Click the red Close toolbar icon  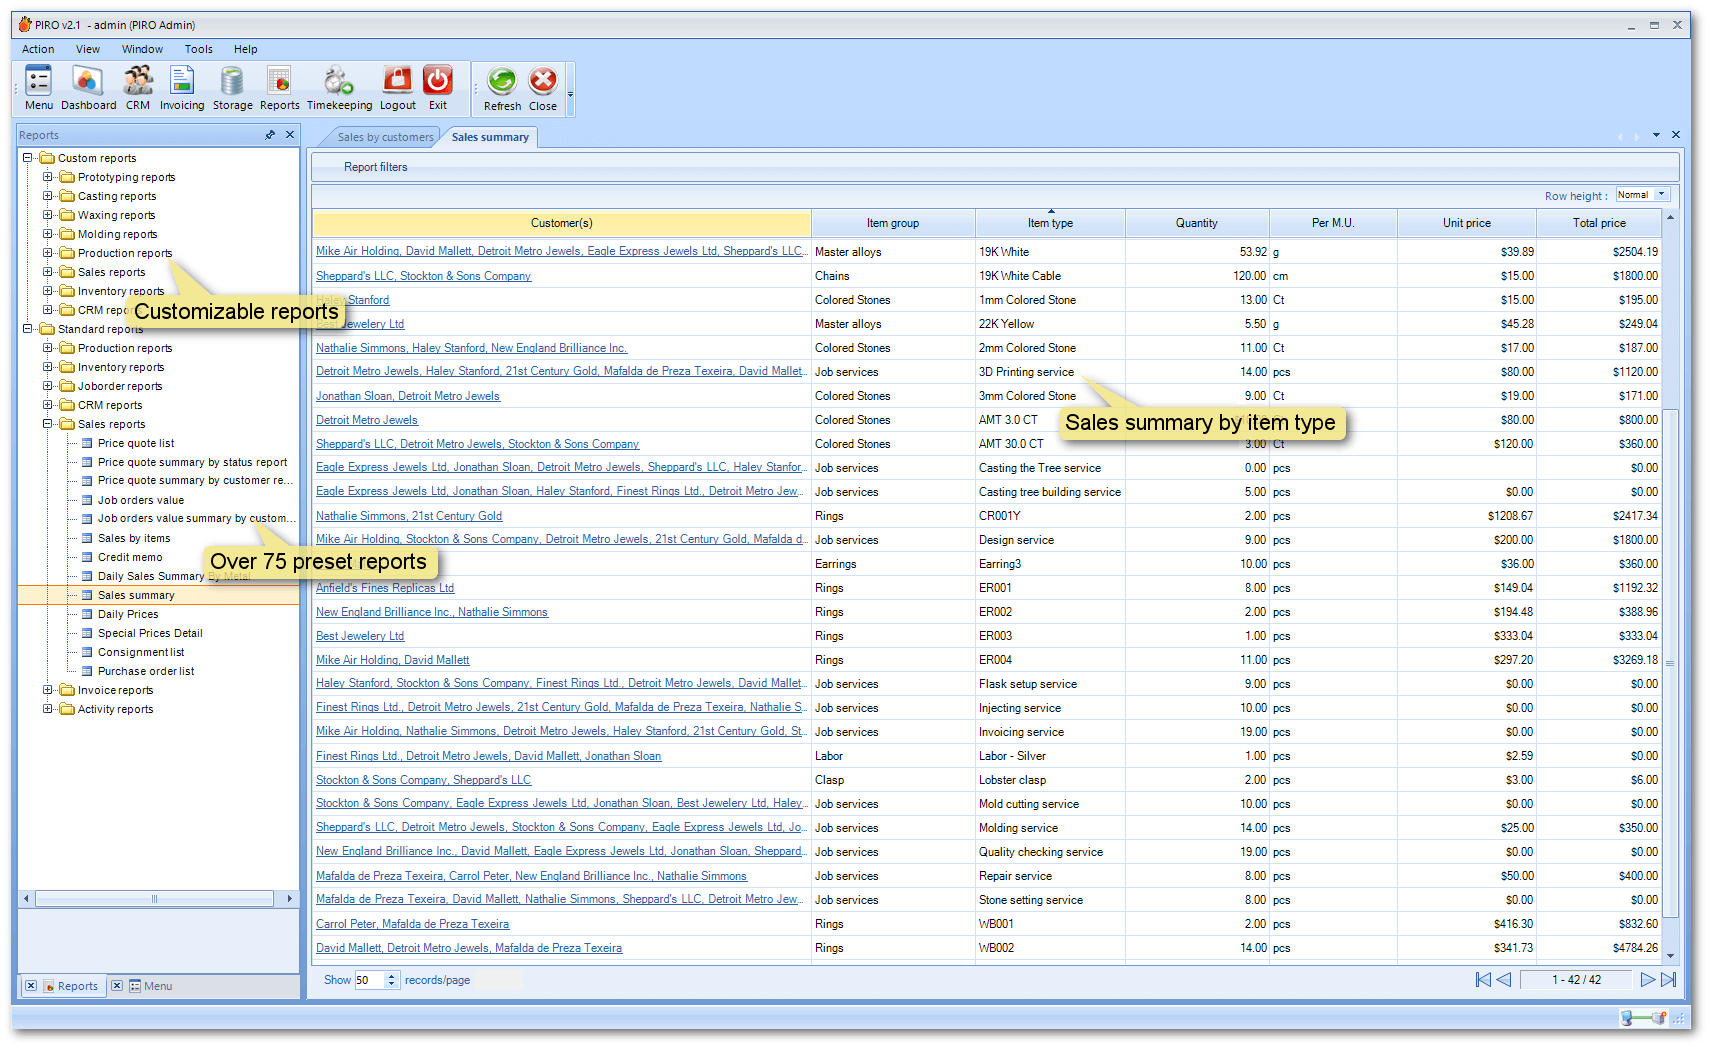tap(543, 88)
